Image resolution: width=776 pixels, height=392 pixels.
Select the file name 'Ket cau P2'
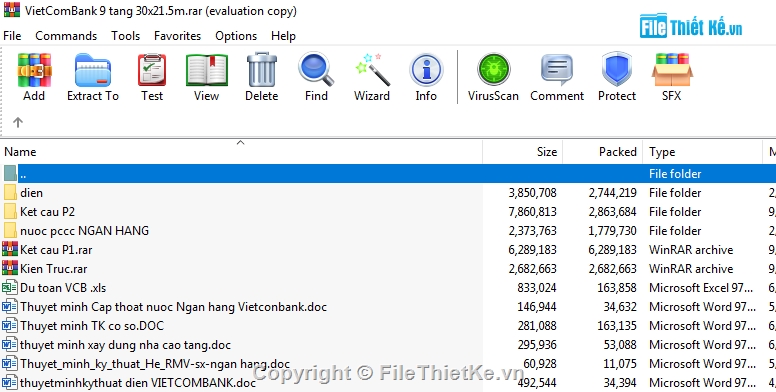(x=48, y=212)
